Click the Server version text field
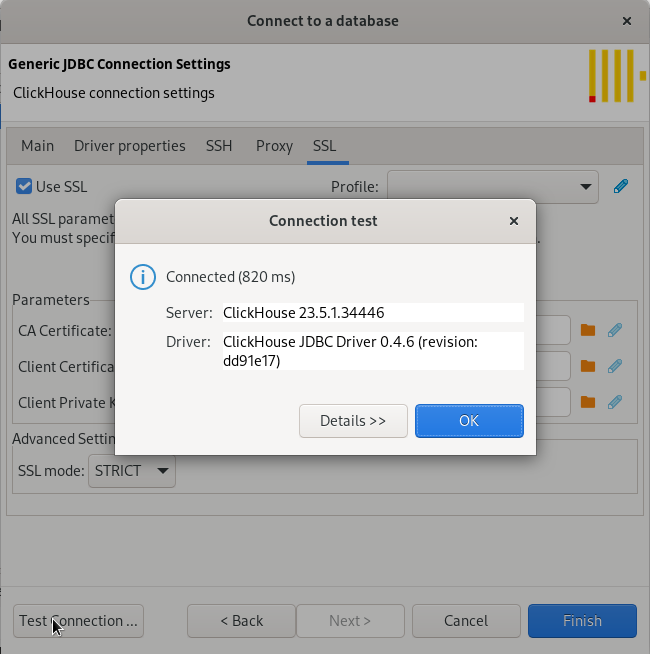650x654 pixels. tap(372, 313)
